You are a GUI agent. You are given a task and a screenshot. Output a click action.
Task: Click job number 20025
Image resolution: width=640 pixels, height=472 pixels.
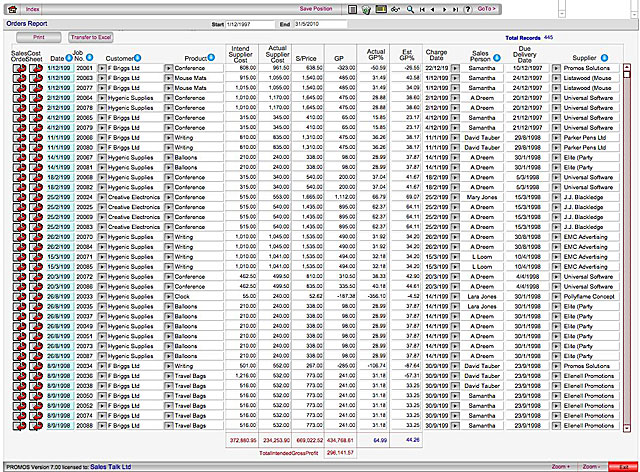click(x=84, y=207)
